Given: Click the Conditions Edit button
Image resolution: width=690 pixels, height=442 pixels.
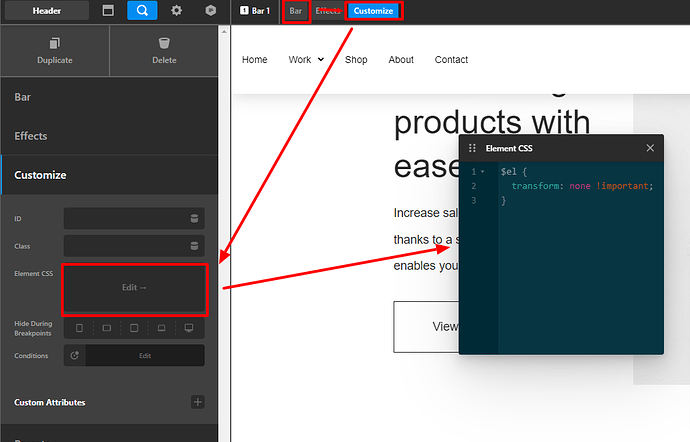Looking at the screenshot, I should (144, 355).
